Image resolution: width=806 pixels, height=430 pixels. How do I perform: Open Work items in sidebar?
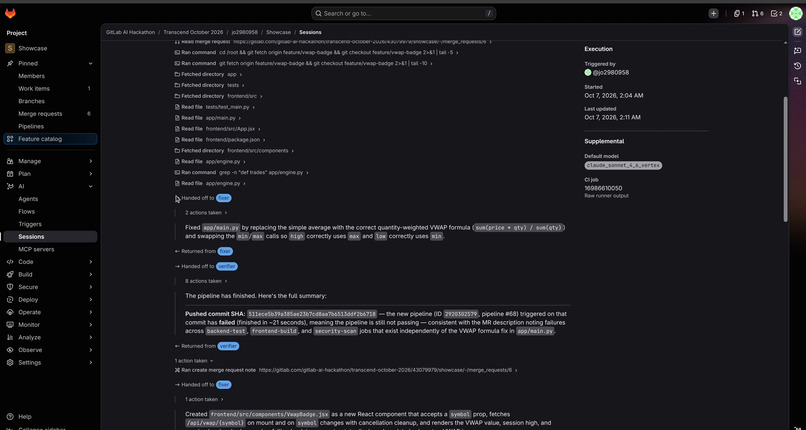coord(34,89)
